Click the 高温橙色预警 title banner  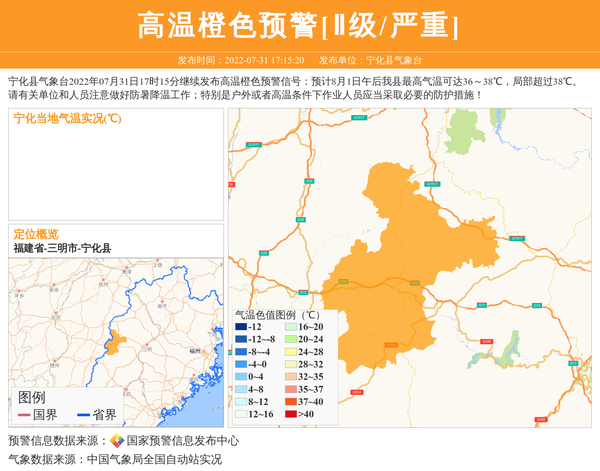click(x=299, y=25)
